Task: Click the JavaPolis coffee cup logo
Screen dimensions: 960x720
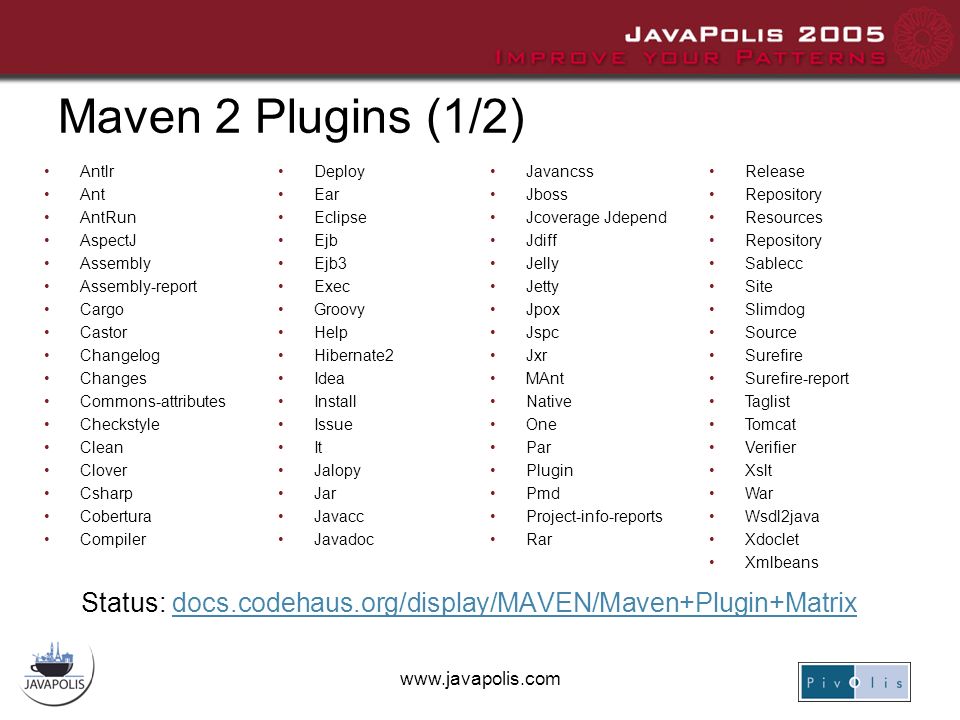Action: 56,673
